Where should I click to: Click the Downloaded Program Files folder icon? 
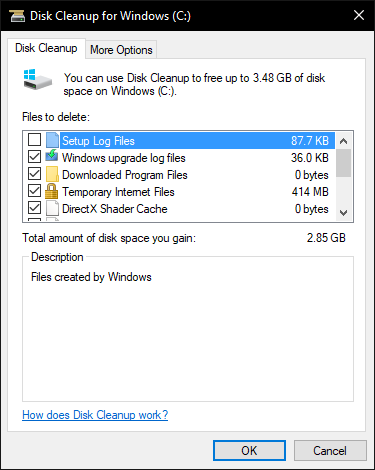tap(52, 174)
